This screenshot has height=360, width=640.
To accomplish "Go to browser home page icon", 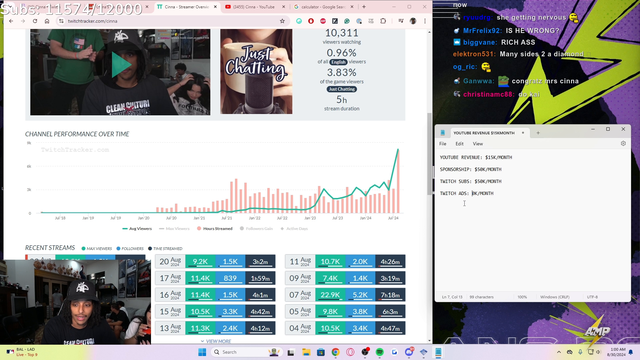I will (47, 21).
